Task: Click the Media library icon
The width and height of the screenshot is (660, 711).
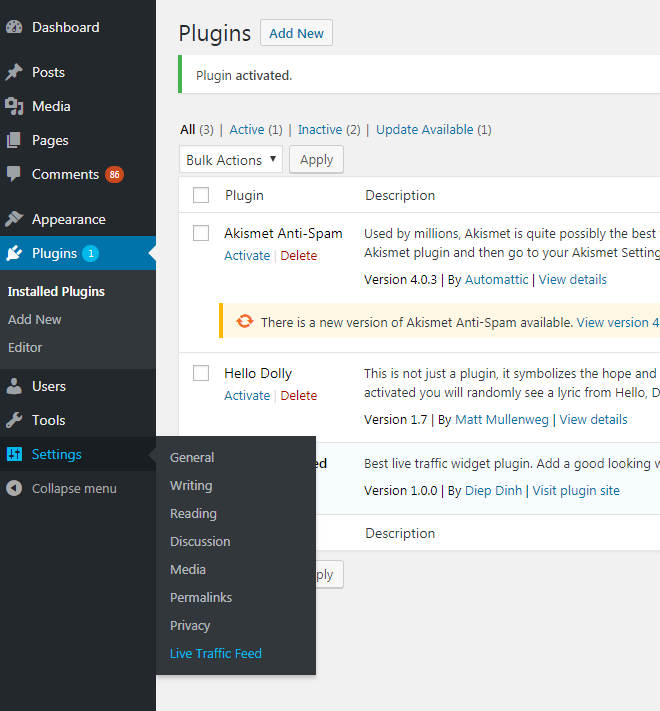Action: click(x=14, y=106)
